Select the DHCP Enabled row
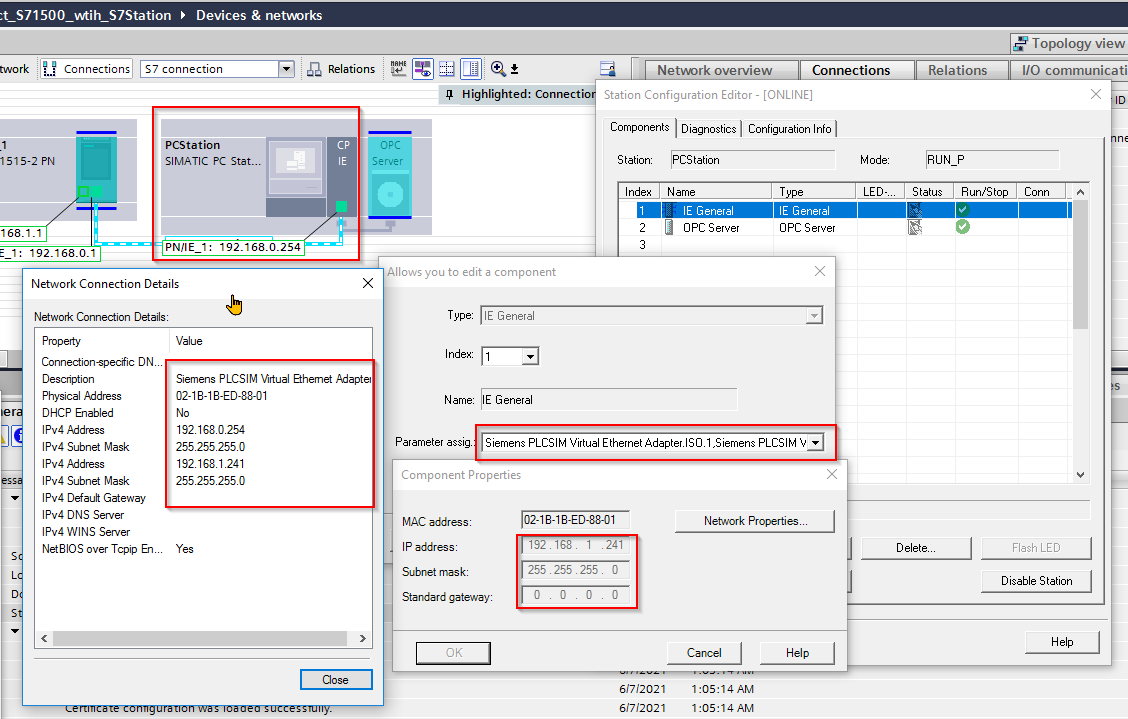1128x719 pixels. (x=204, y=413)
